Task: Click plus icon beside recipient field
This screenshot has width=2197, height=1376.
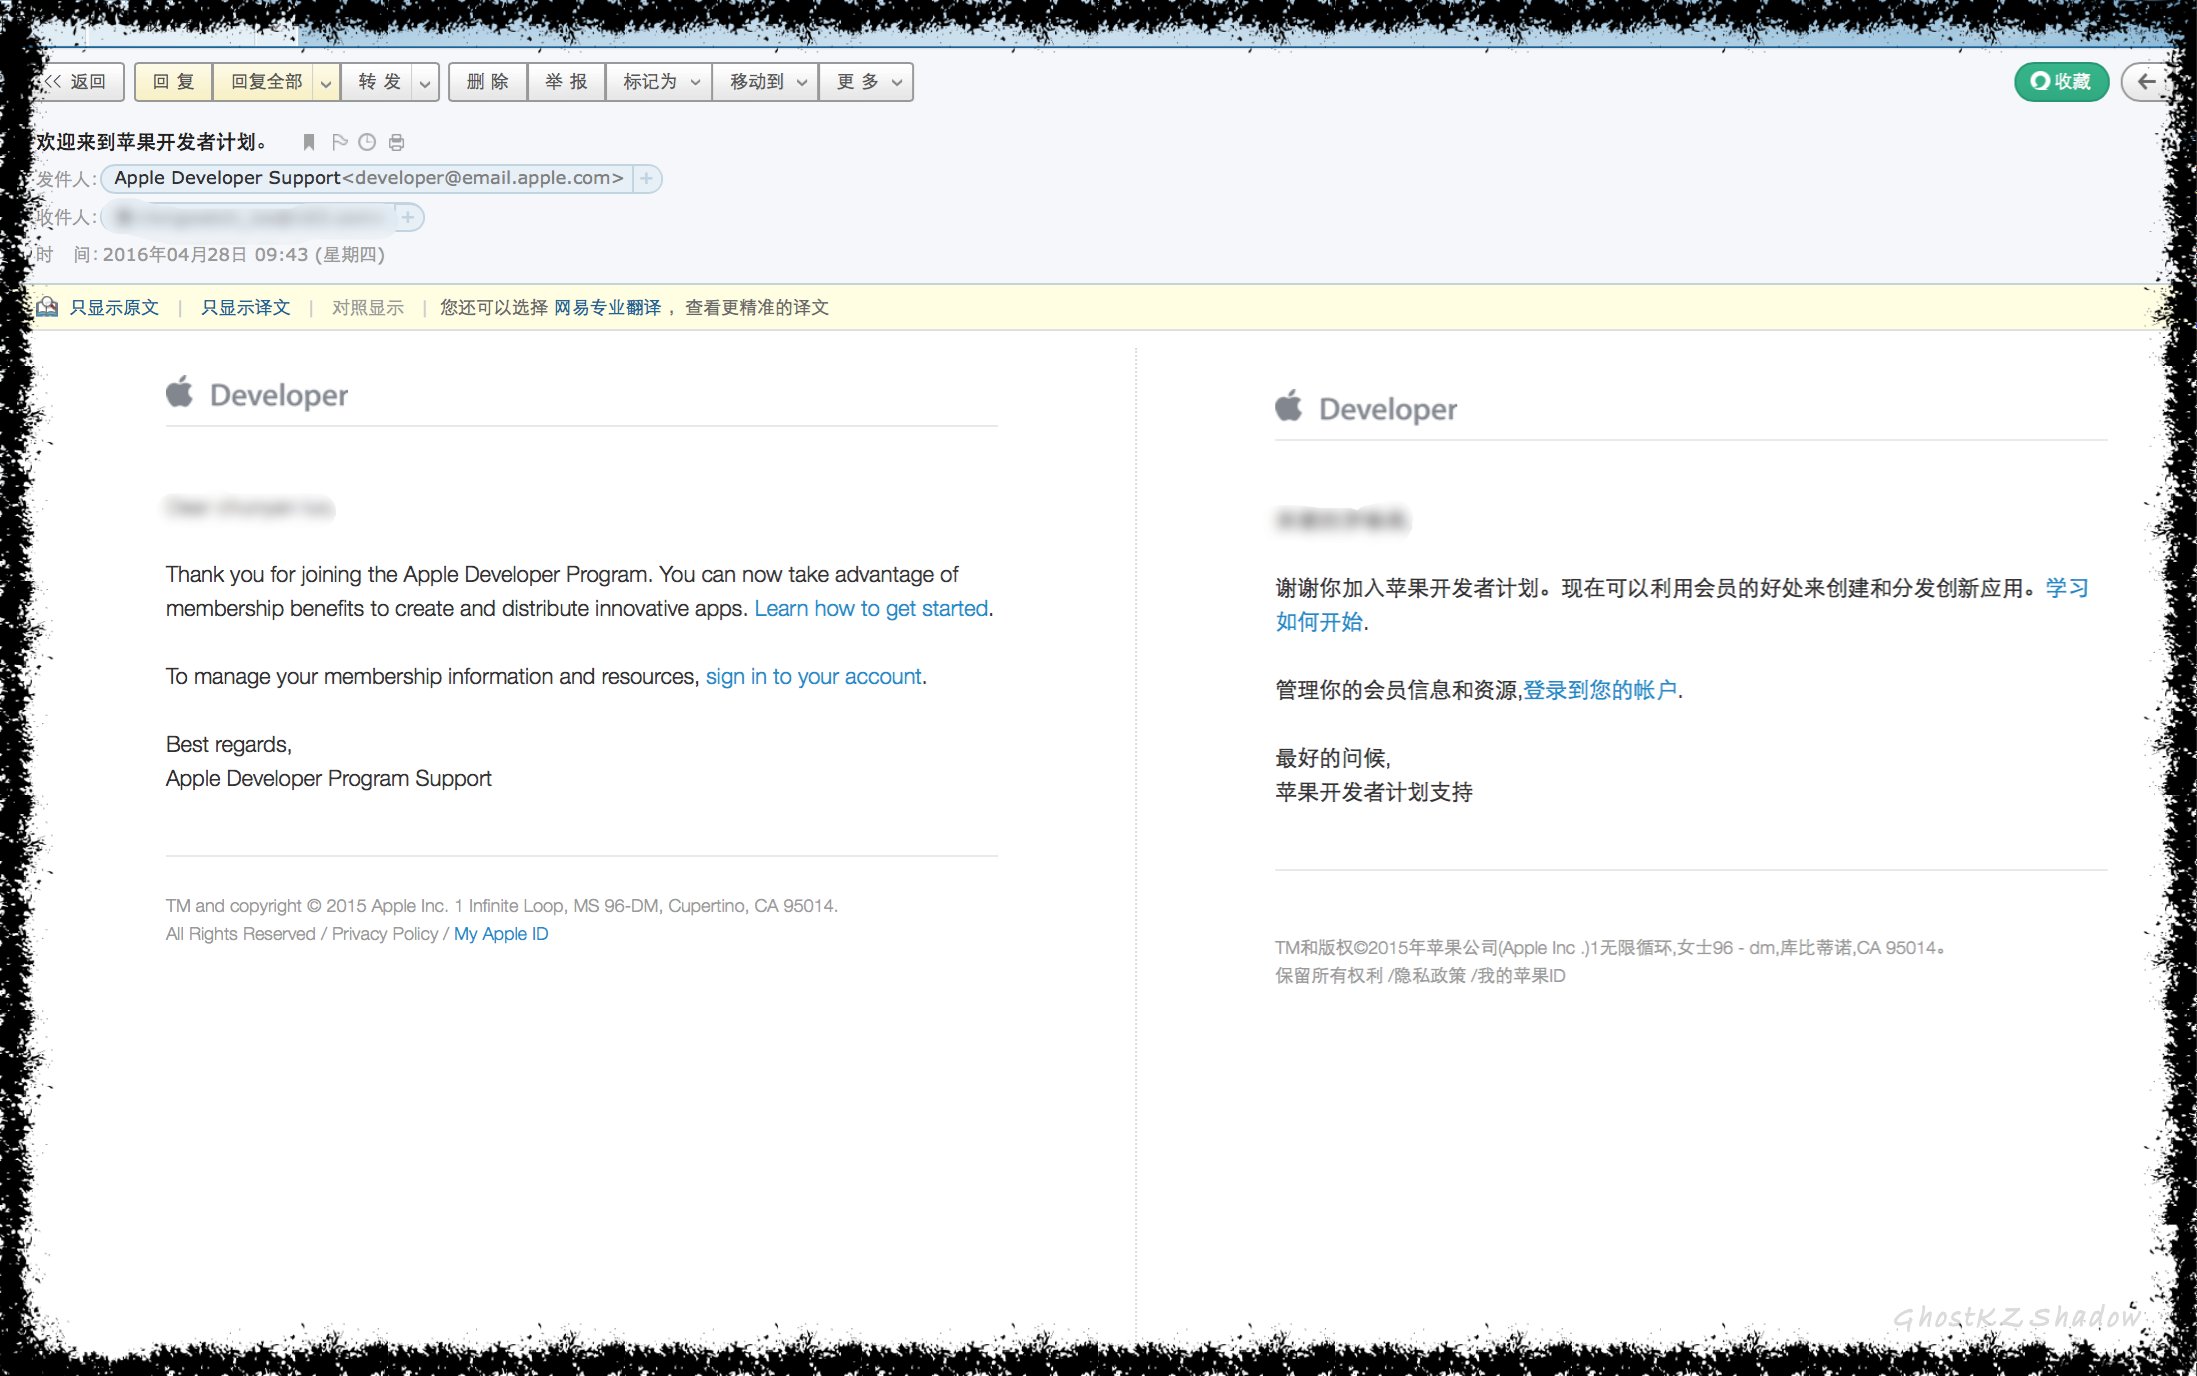Action: coord(408,217)
